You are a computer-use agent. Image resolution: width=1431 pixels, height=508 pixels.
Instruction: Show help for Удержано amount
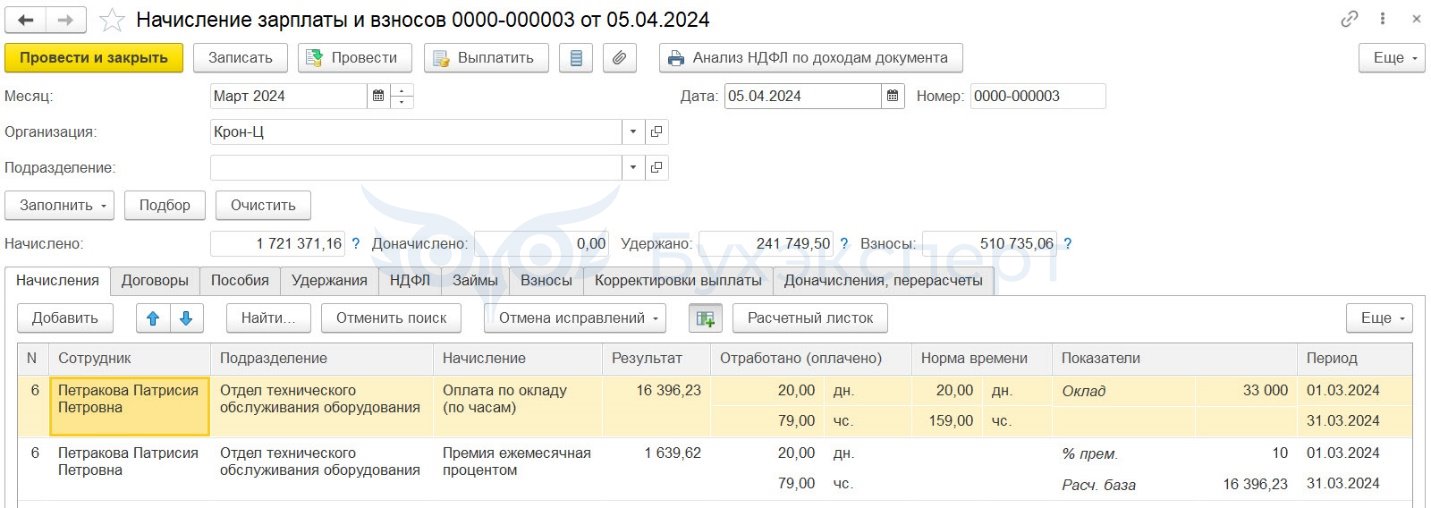click(844, 243)
